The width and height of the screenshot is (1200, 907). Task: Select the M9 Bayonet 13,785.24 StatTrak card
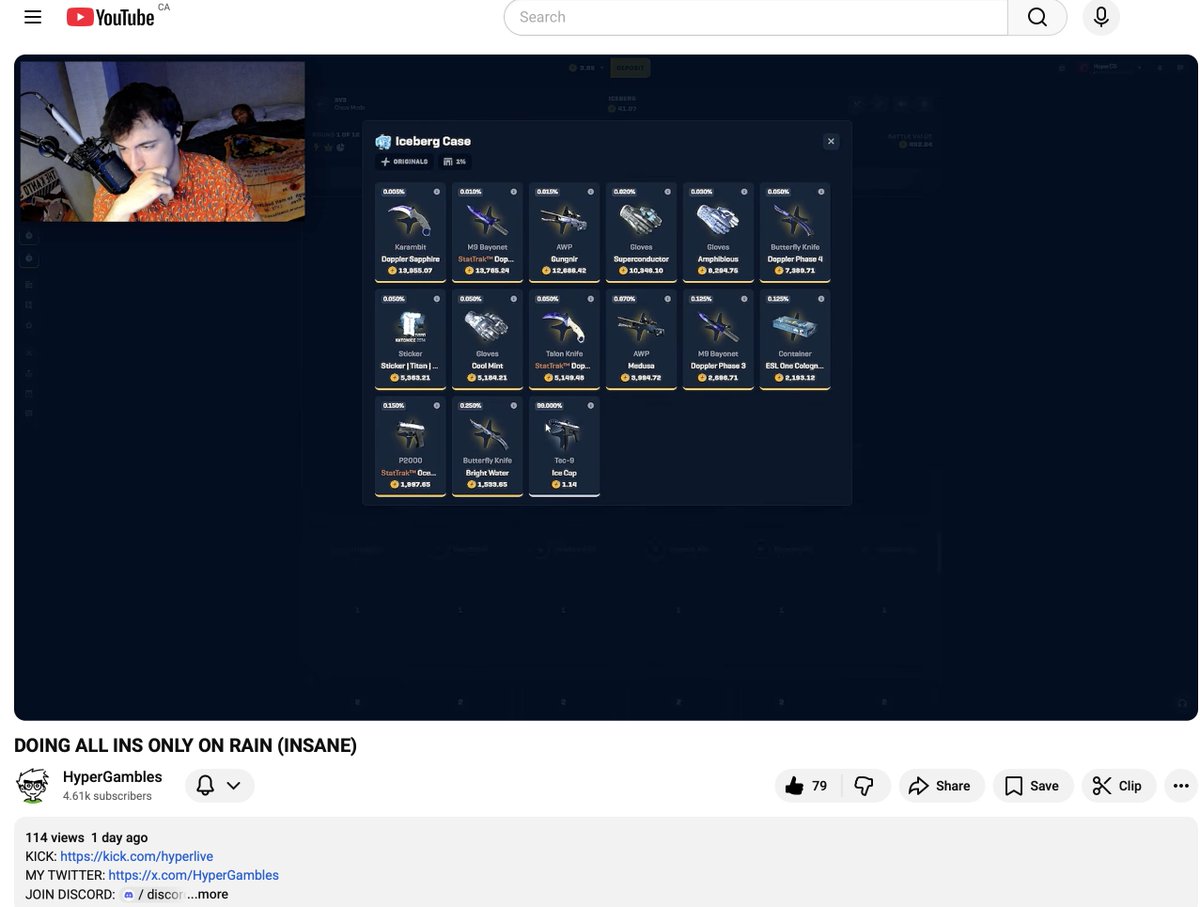[x=487, y=232]
